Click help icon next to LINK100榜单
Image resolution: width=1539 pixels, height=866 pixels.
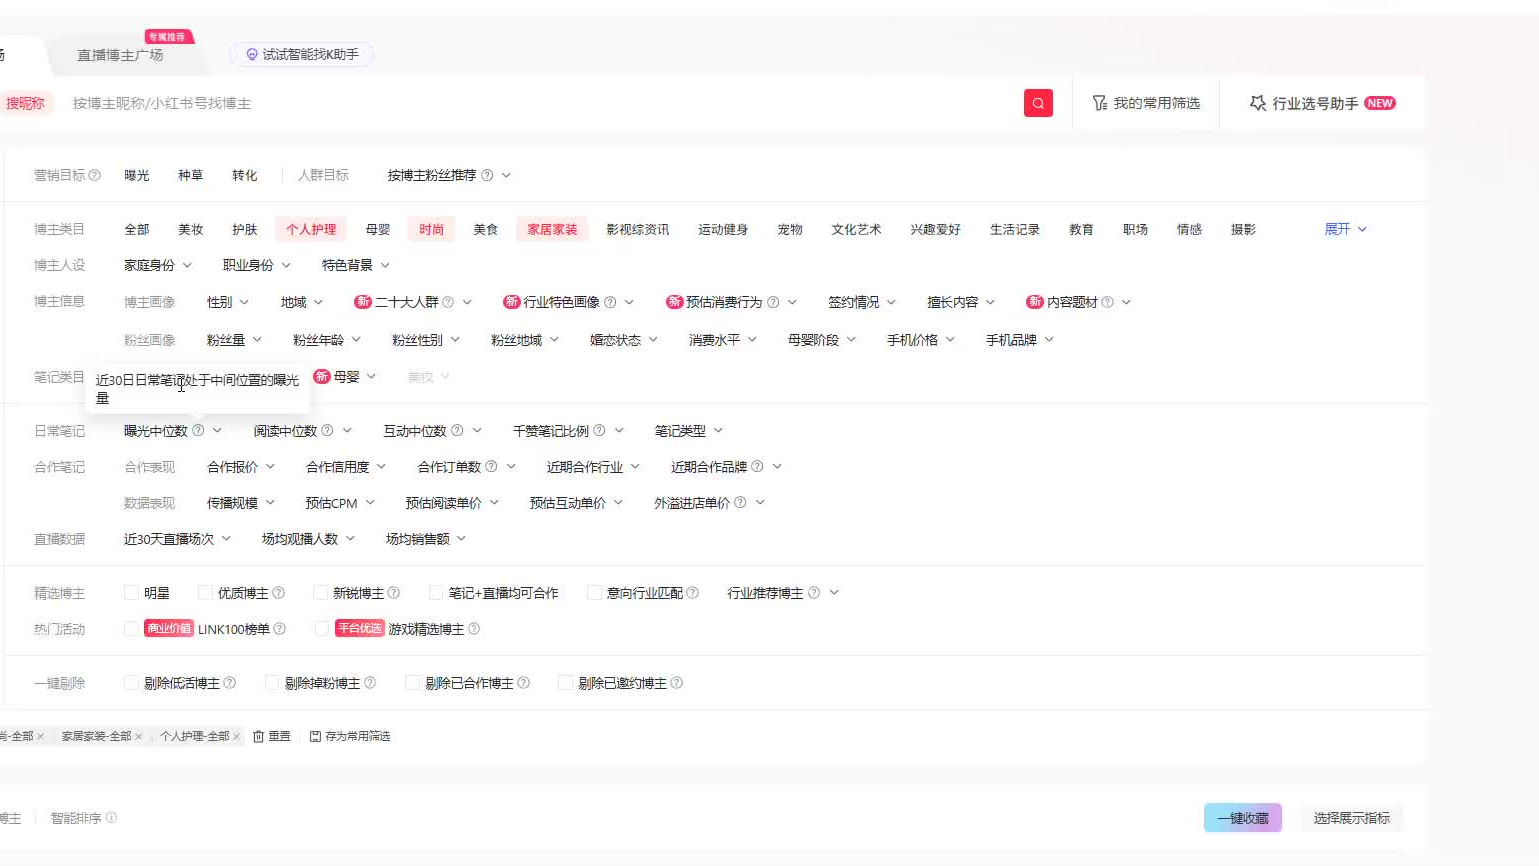click(x=280, y=629)
